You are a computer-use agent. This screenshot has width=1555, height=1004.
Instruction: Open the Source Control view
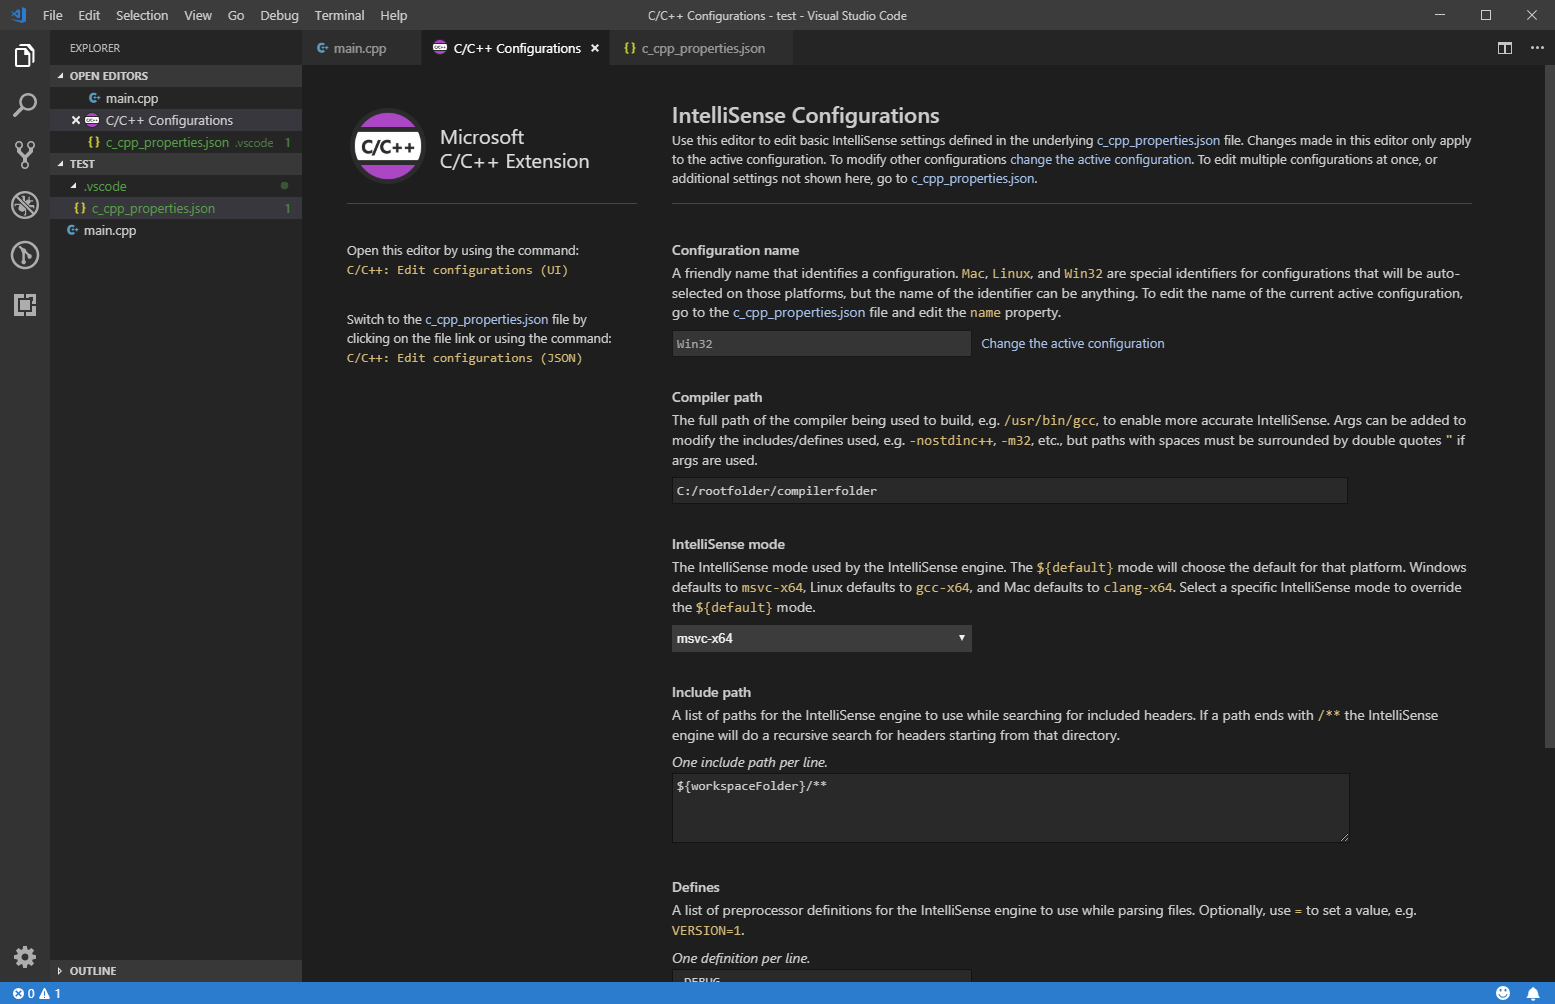tap(24, 155)
